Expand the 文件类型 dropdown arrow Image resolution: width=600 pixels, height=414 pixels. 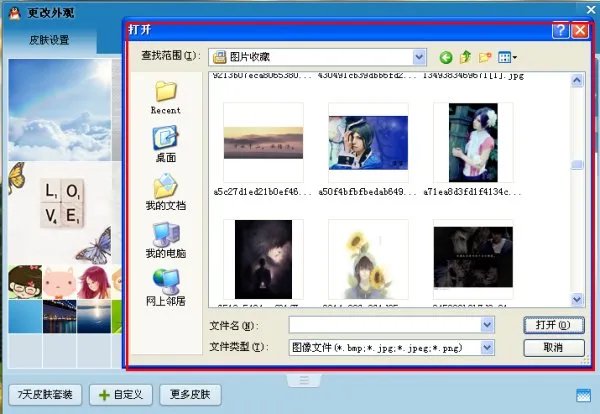coord(487,347)
